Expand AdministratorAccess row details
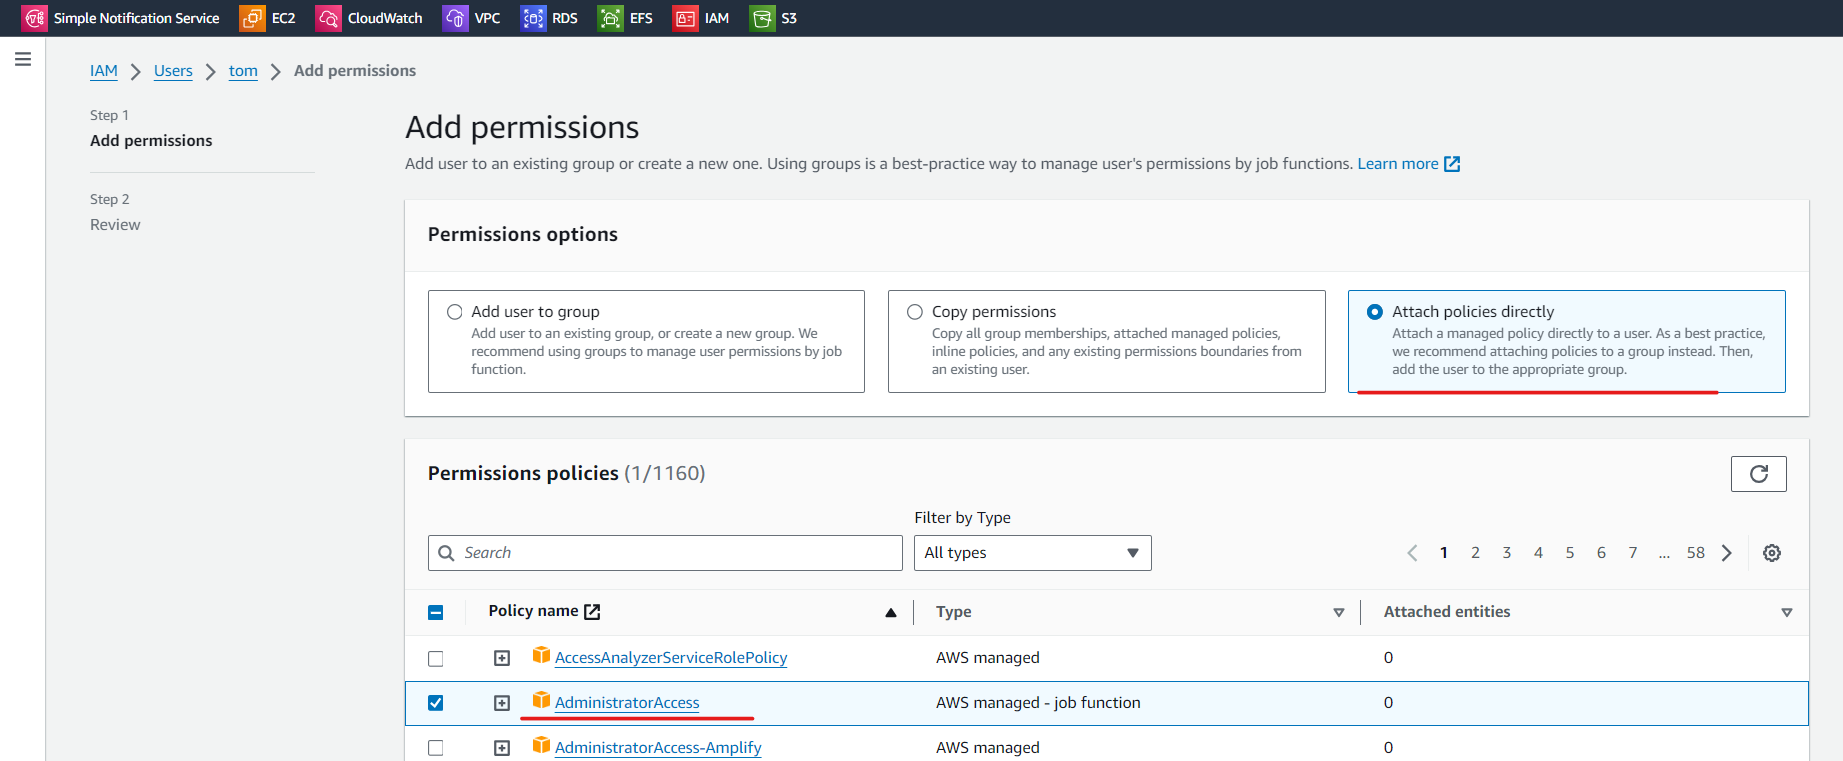The height and width of the screenshot is (761, 1843). (x=502, y=703)
